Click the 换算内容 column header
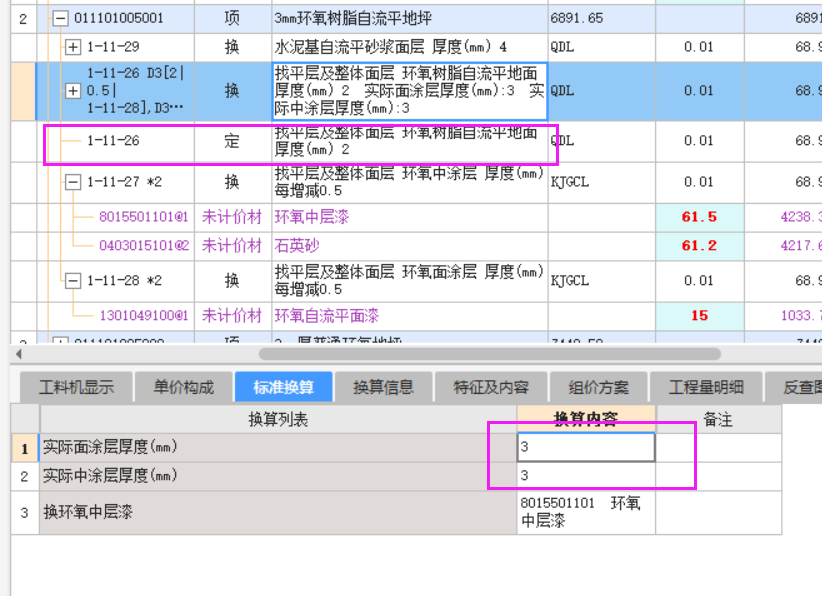This screenshot has height=596, width=822. point(586,419)
